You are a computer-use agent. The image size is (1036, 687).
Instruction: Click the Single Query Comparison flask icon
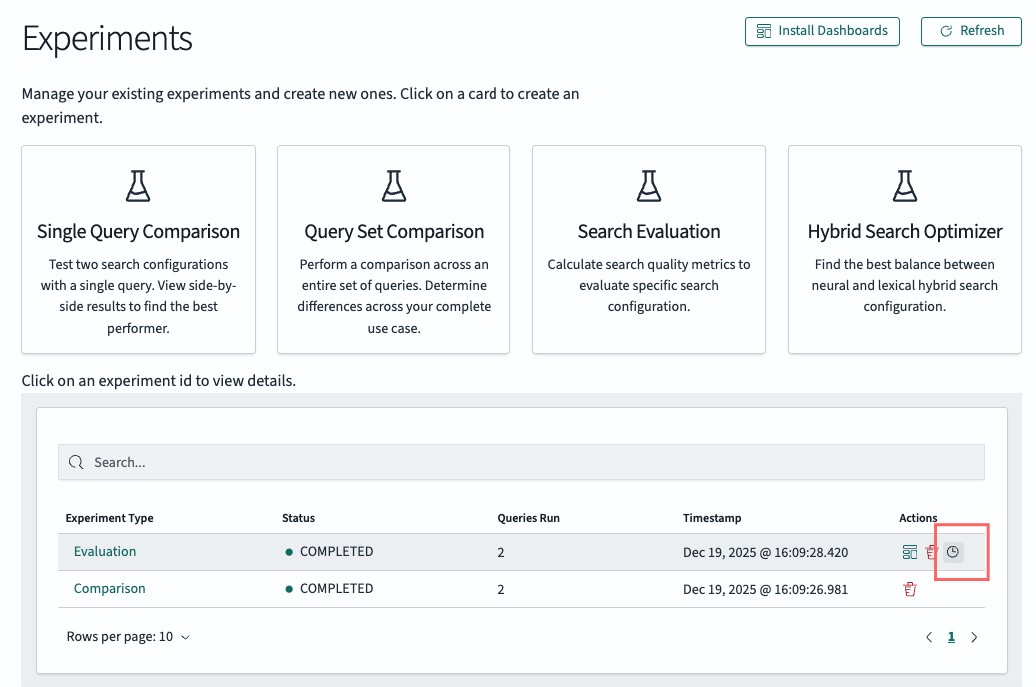(x=138, y=186)
